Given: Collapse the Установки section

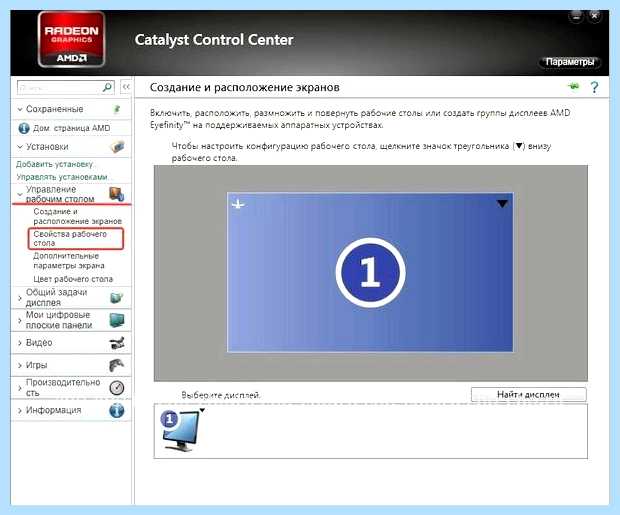Looking at the screenshot, I should click(x=20, y=147).
